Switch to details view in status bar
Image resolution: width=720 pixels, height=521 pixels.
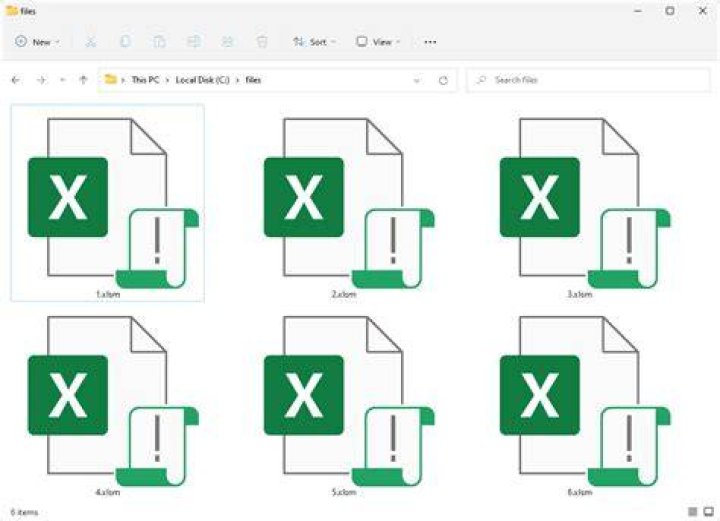click(x=692, y=511)
